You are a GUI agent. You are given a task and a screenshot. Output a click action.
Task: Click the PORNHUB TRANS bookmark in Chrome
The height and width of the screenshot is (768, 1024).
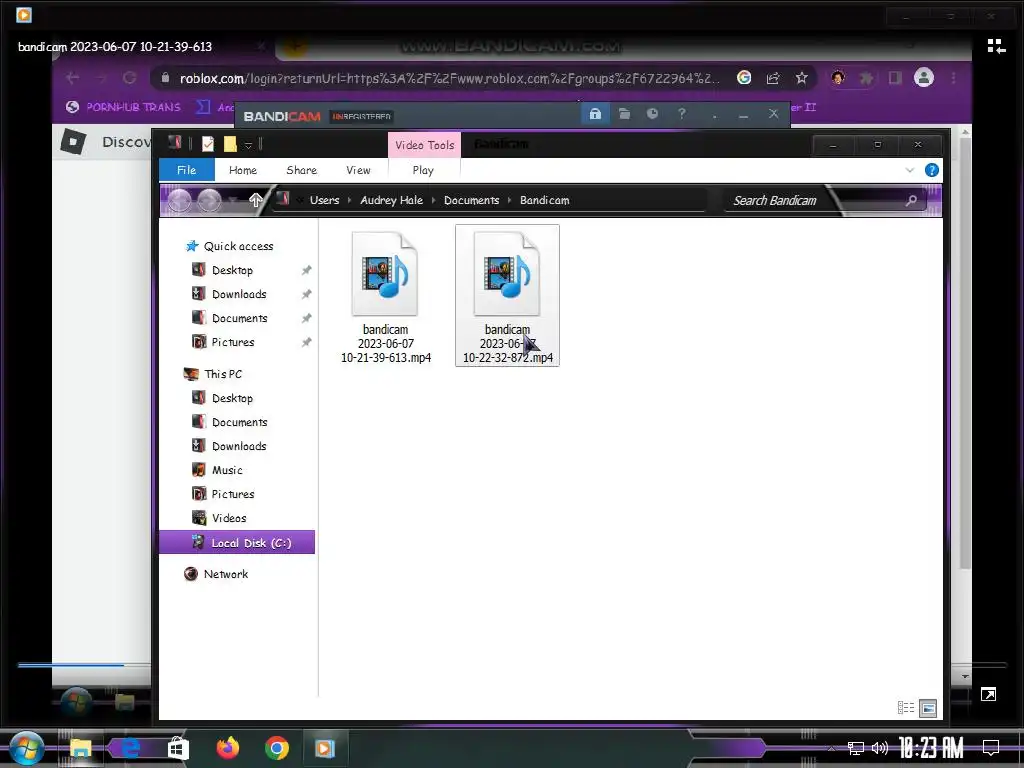pos(123,107)
